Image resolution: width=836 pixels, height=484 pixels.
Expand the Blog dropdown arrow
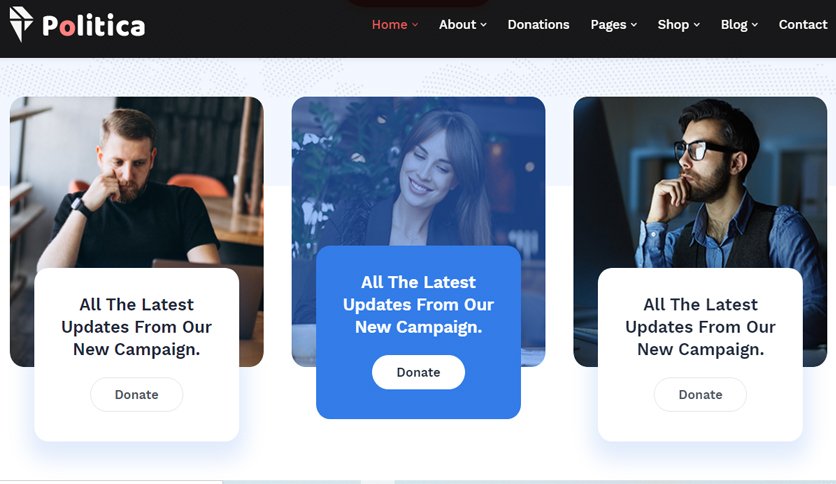coord(754,25)
